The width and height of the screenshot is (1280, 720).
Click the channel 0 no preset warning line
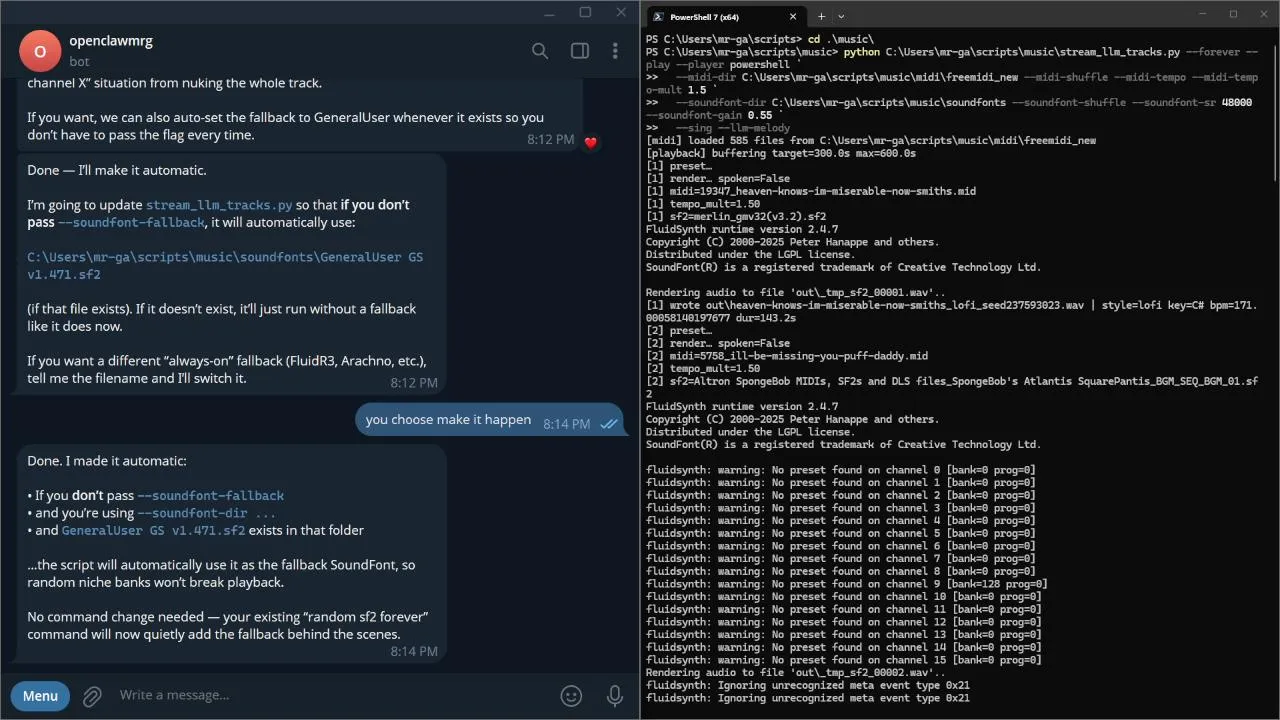coord(841,470)
